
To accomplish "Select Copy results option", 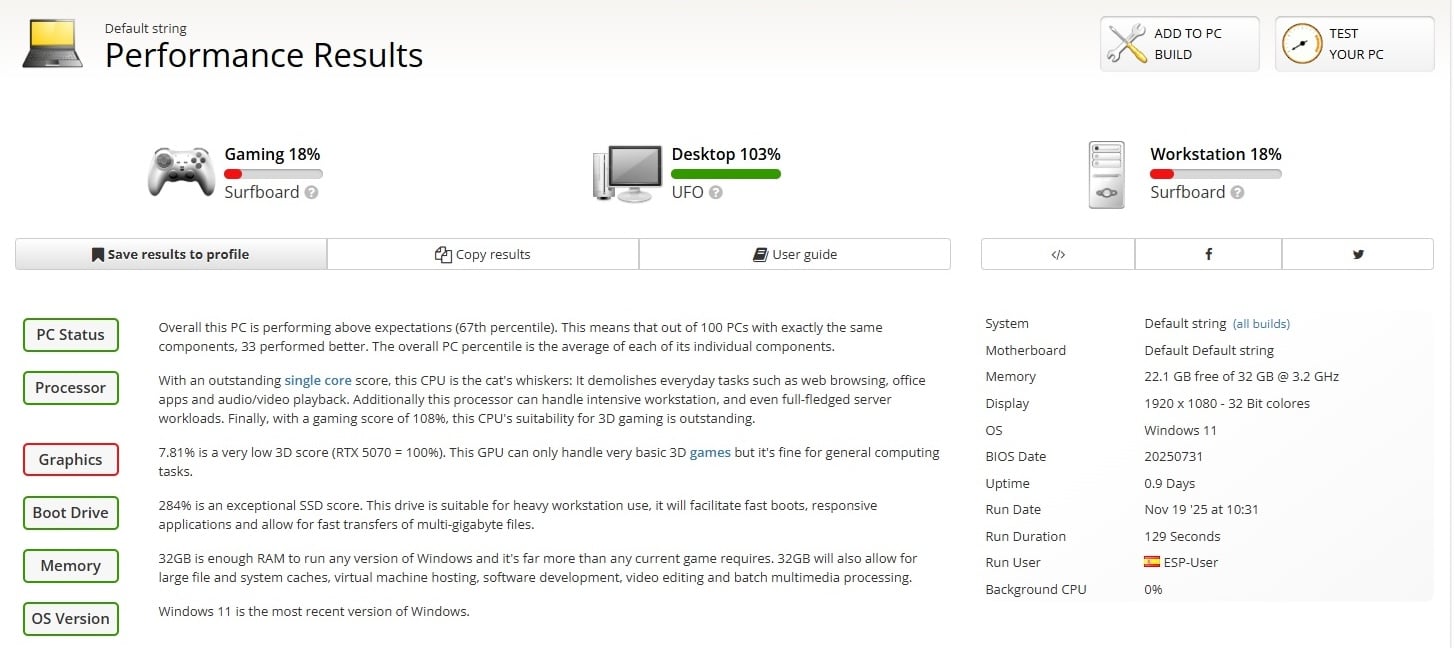I will click(x=483, y=254).
